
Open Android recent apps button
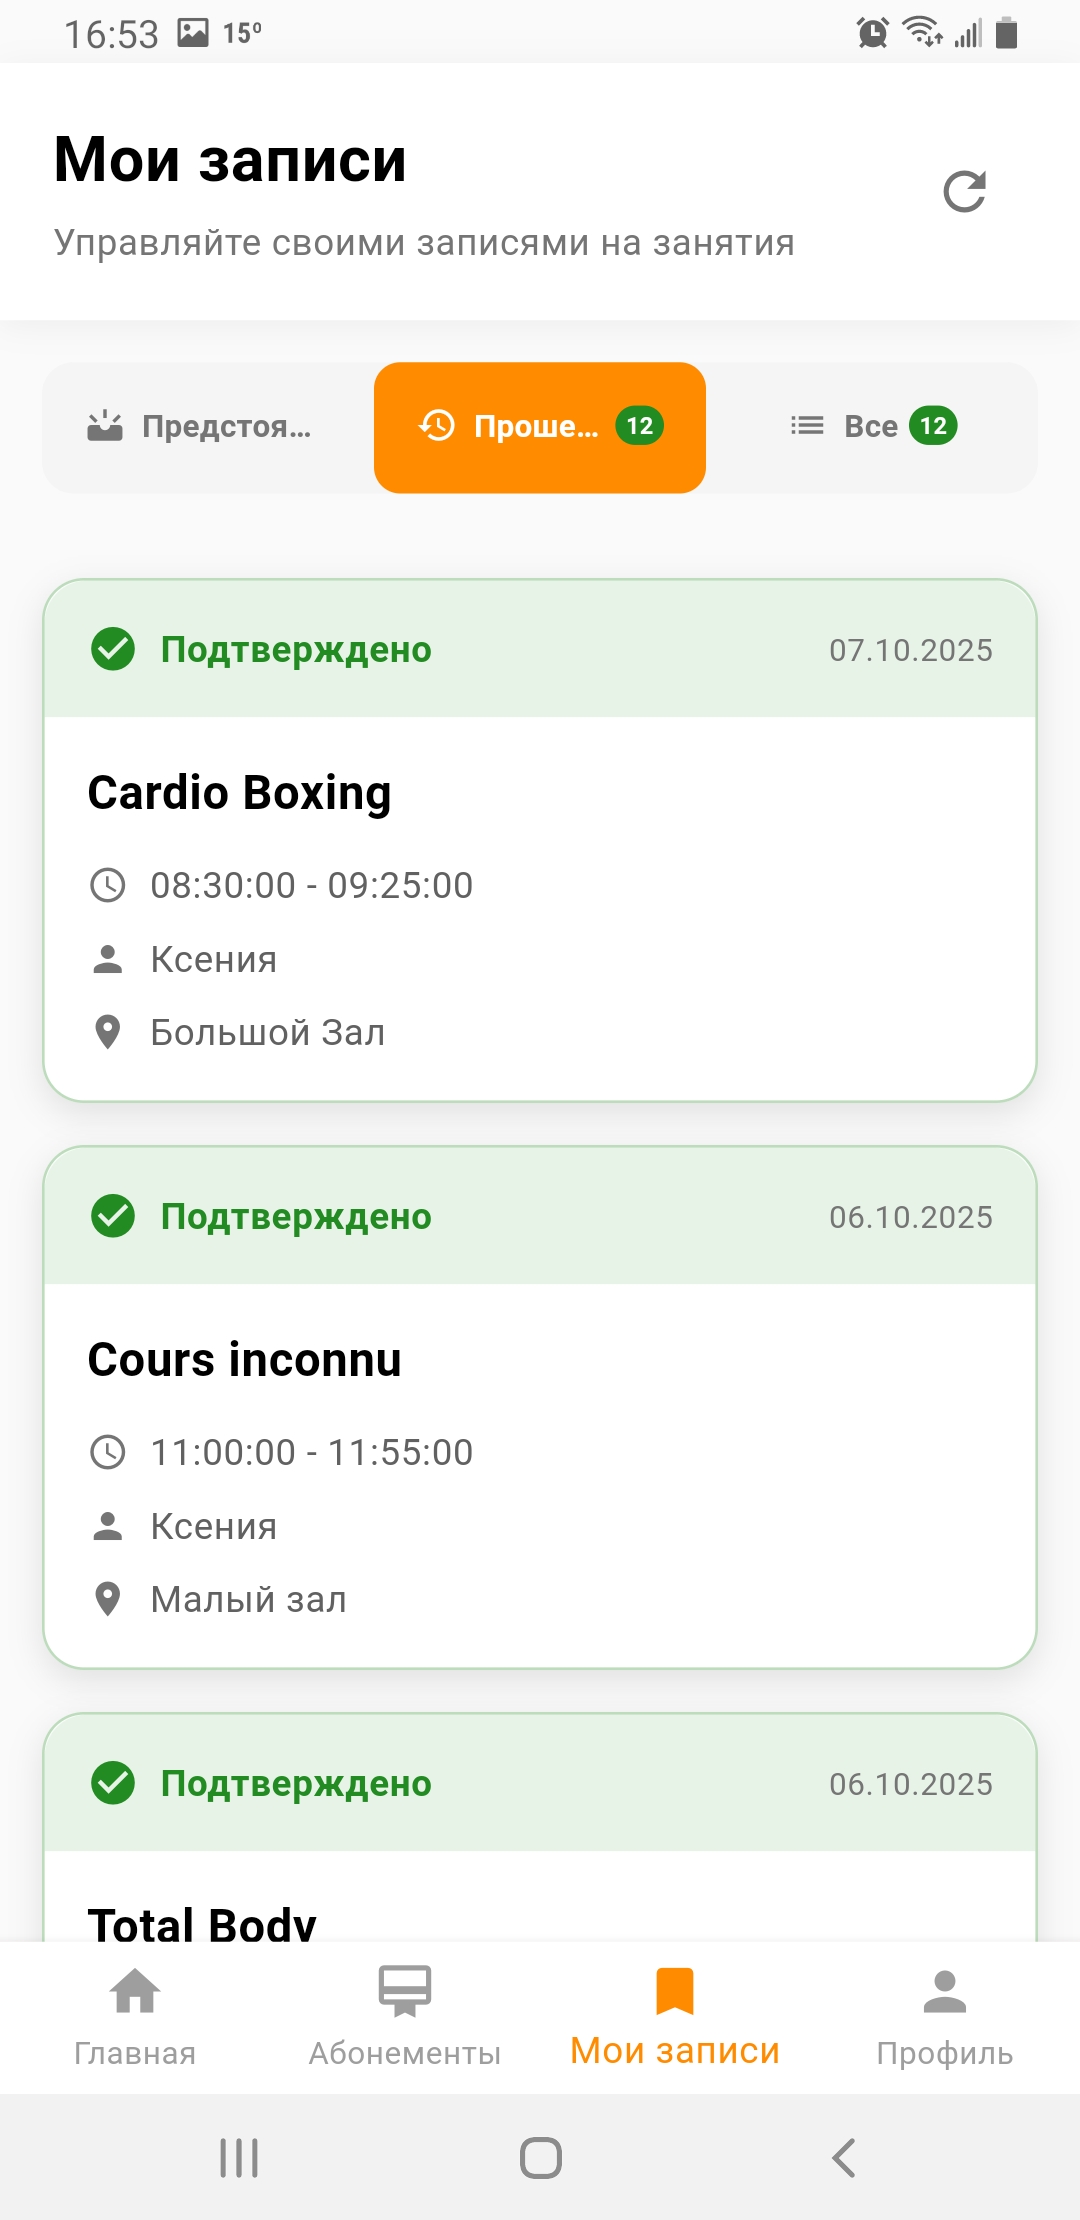pyautogui.click(x=239, y=2158)
